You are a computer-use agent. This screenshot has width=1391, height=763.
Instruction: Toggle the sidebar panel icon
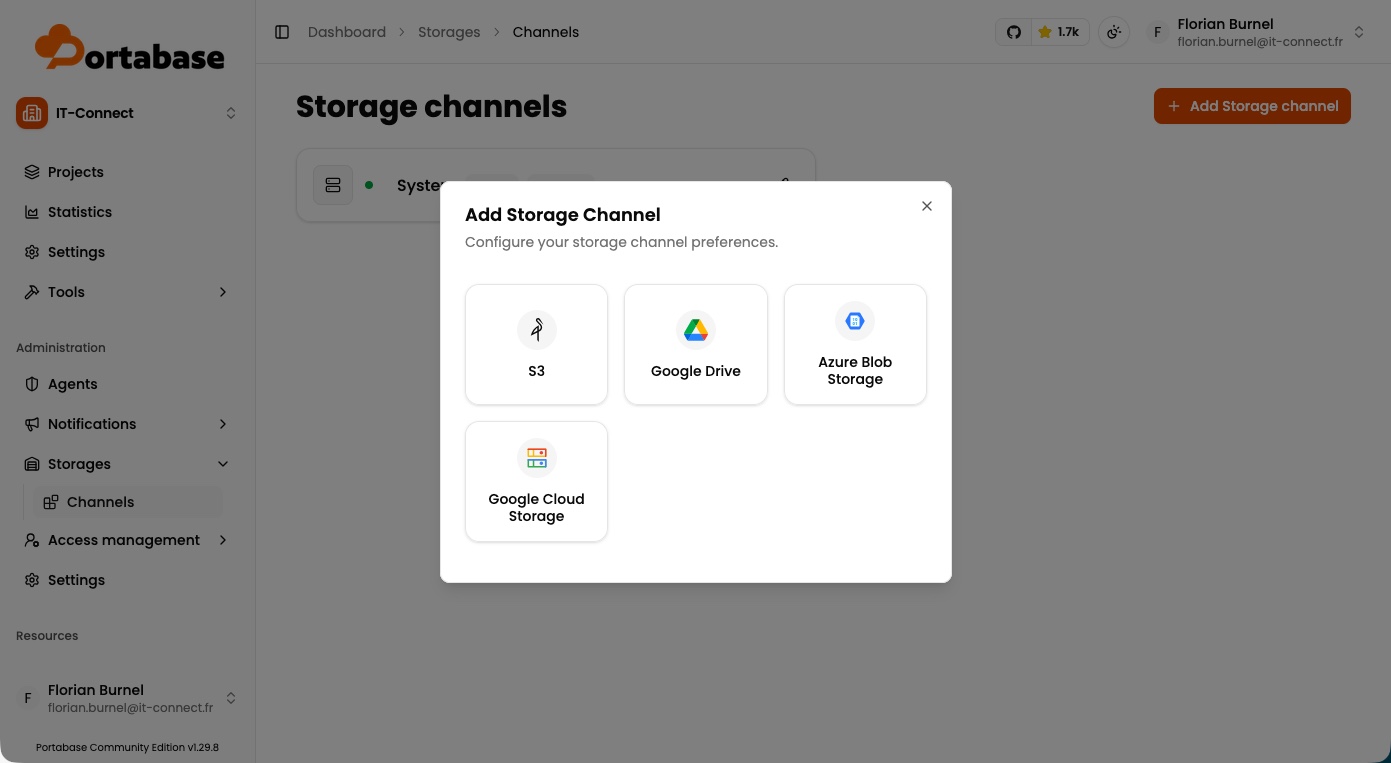[x=282, y=32]
